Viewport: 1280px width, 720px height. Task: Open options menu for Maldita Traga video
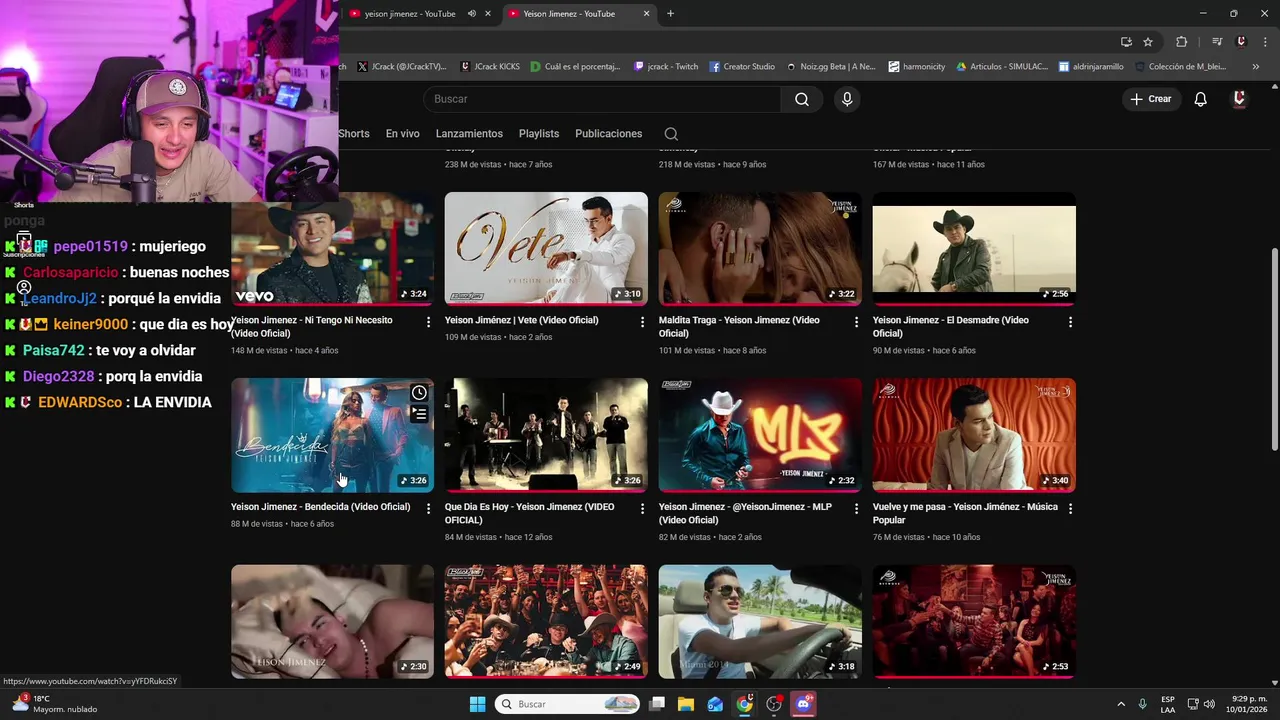pyautogui.click(x=856, y=322)
